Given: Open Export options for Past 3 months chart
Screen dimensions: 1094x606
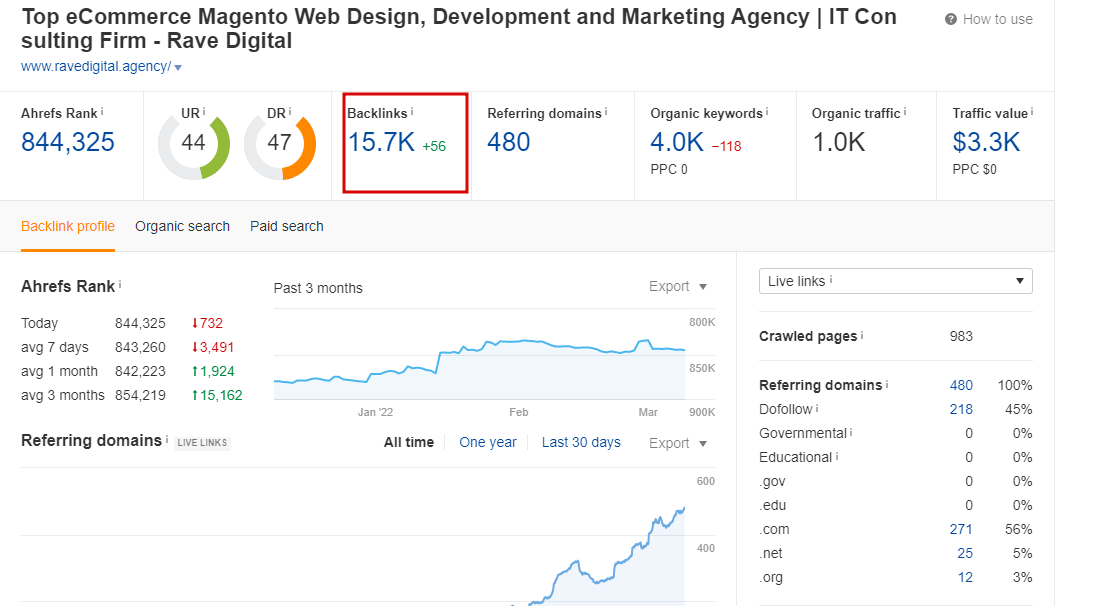Looking at the screenshot, I should 678,286.
